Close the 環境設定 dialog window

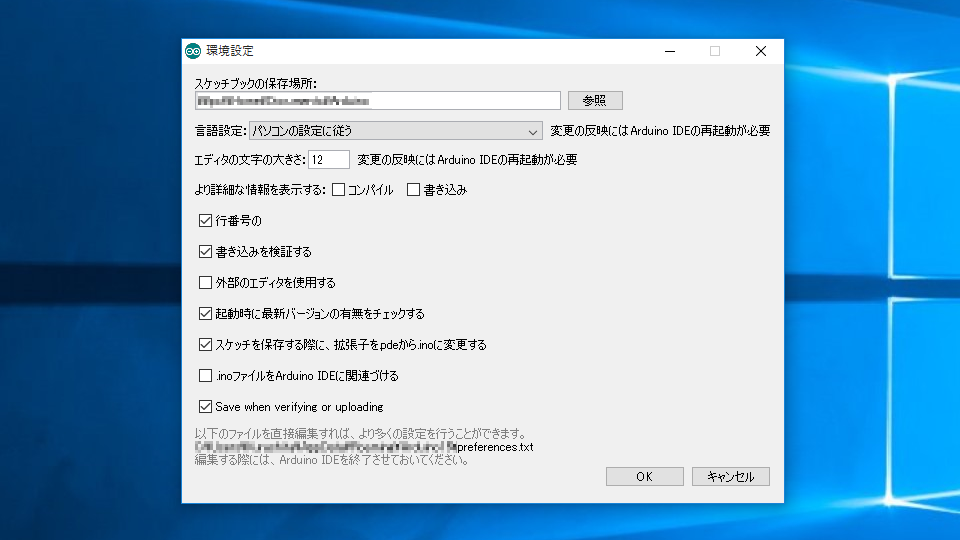pyautogui.click(x=760, y=51)
